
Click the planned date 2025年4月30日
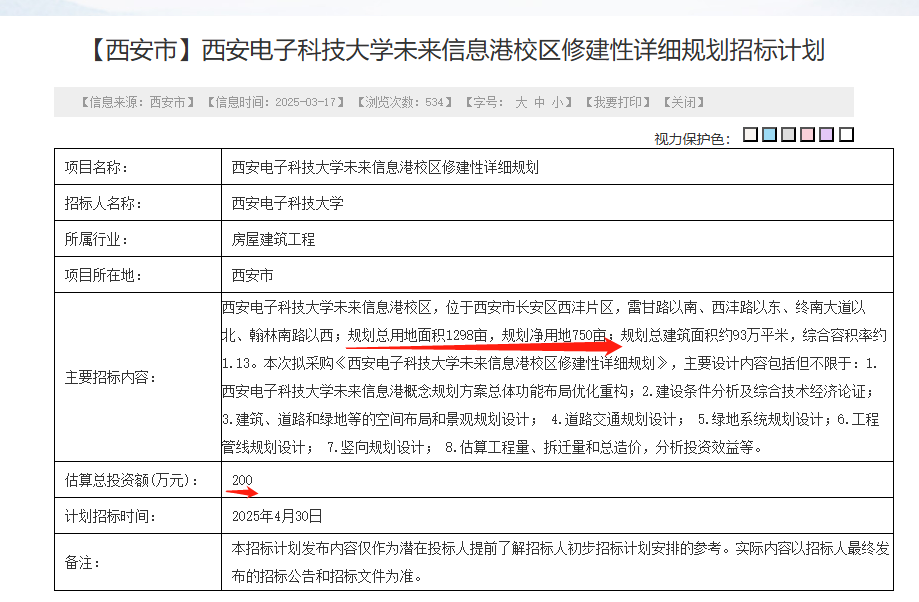(x=277, y=516)
